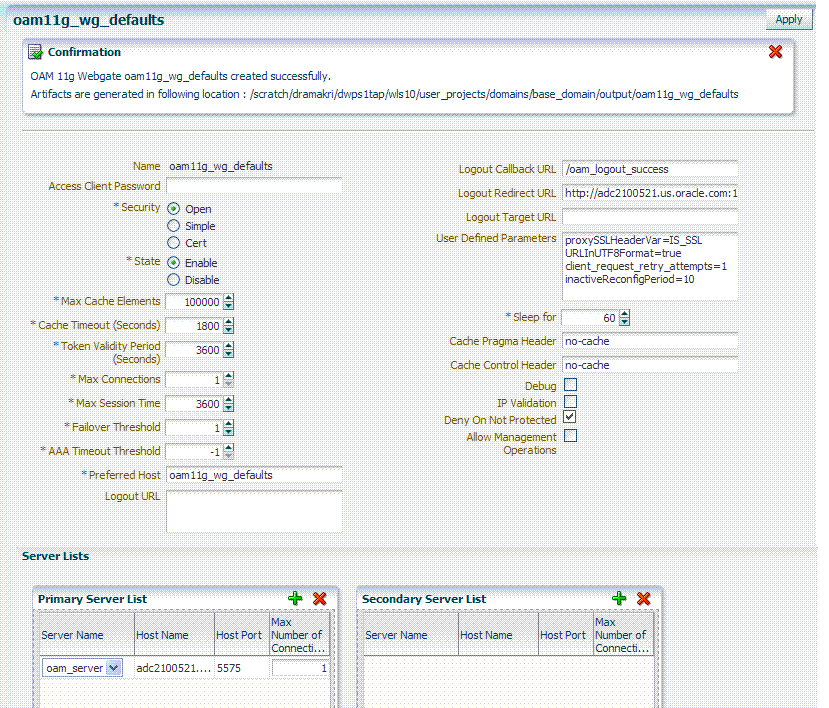Viewport: 829px width, 708px height.
Task: Add an entry to Secondary Server List
Action: coord(619,599)
